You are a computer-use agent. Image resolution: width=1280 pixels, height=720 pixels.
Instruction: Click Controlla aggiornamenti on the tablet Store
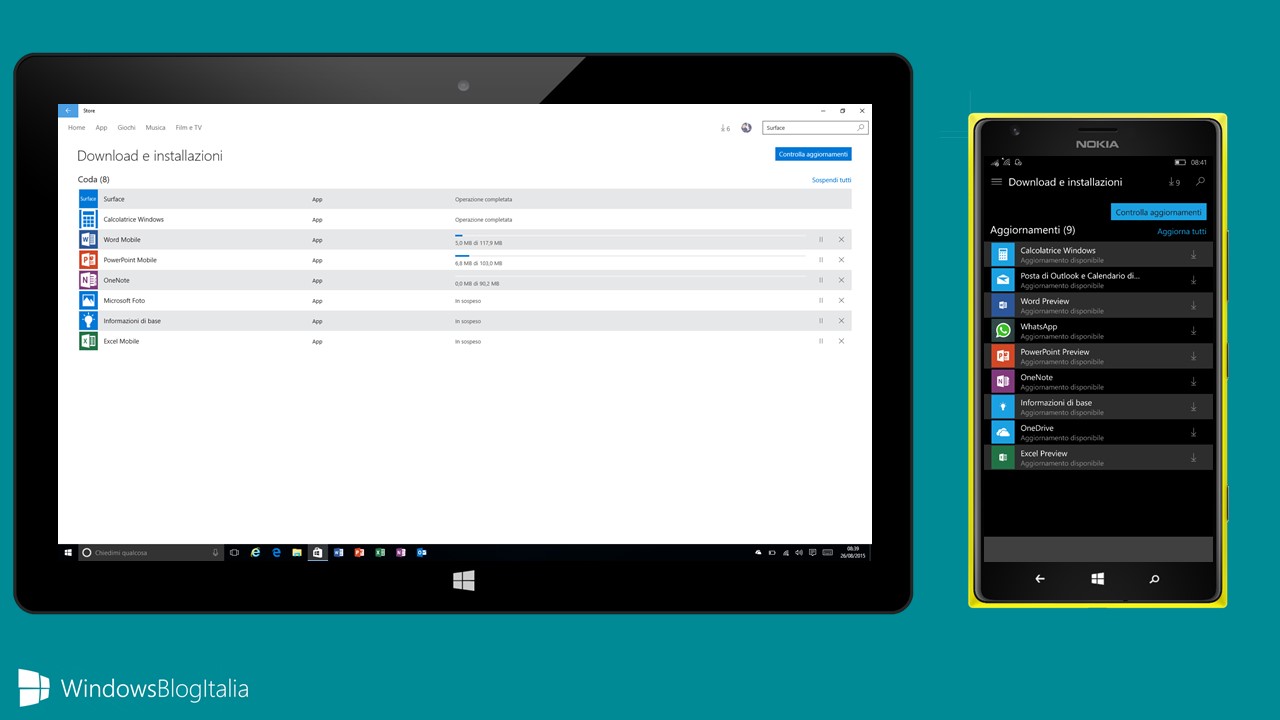pyautogui.click(x=813, y=154)
